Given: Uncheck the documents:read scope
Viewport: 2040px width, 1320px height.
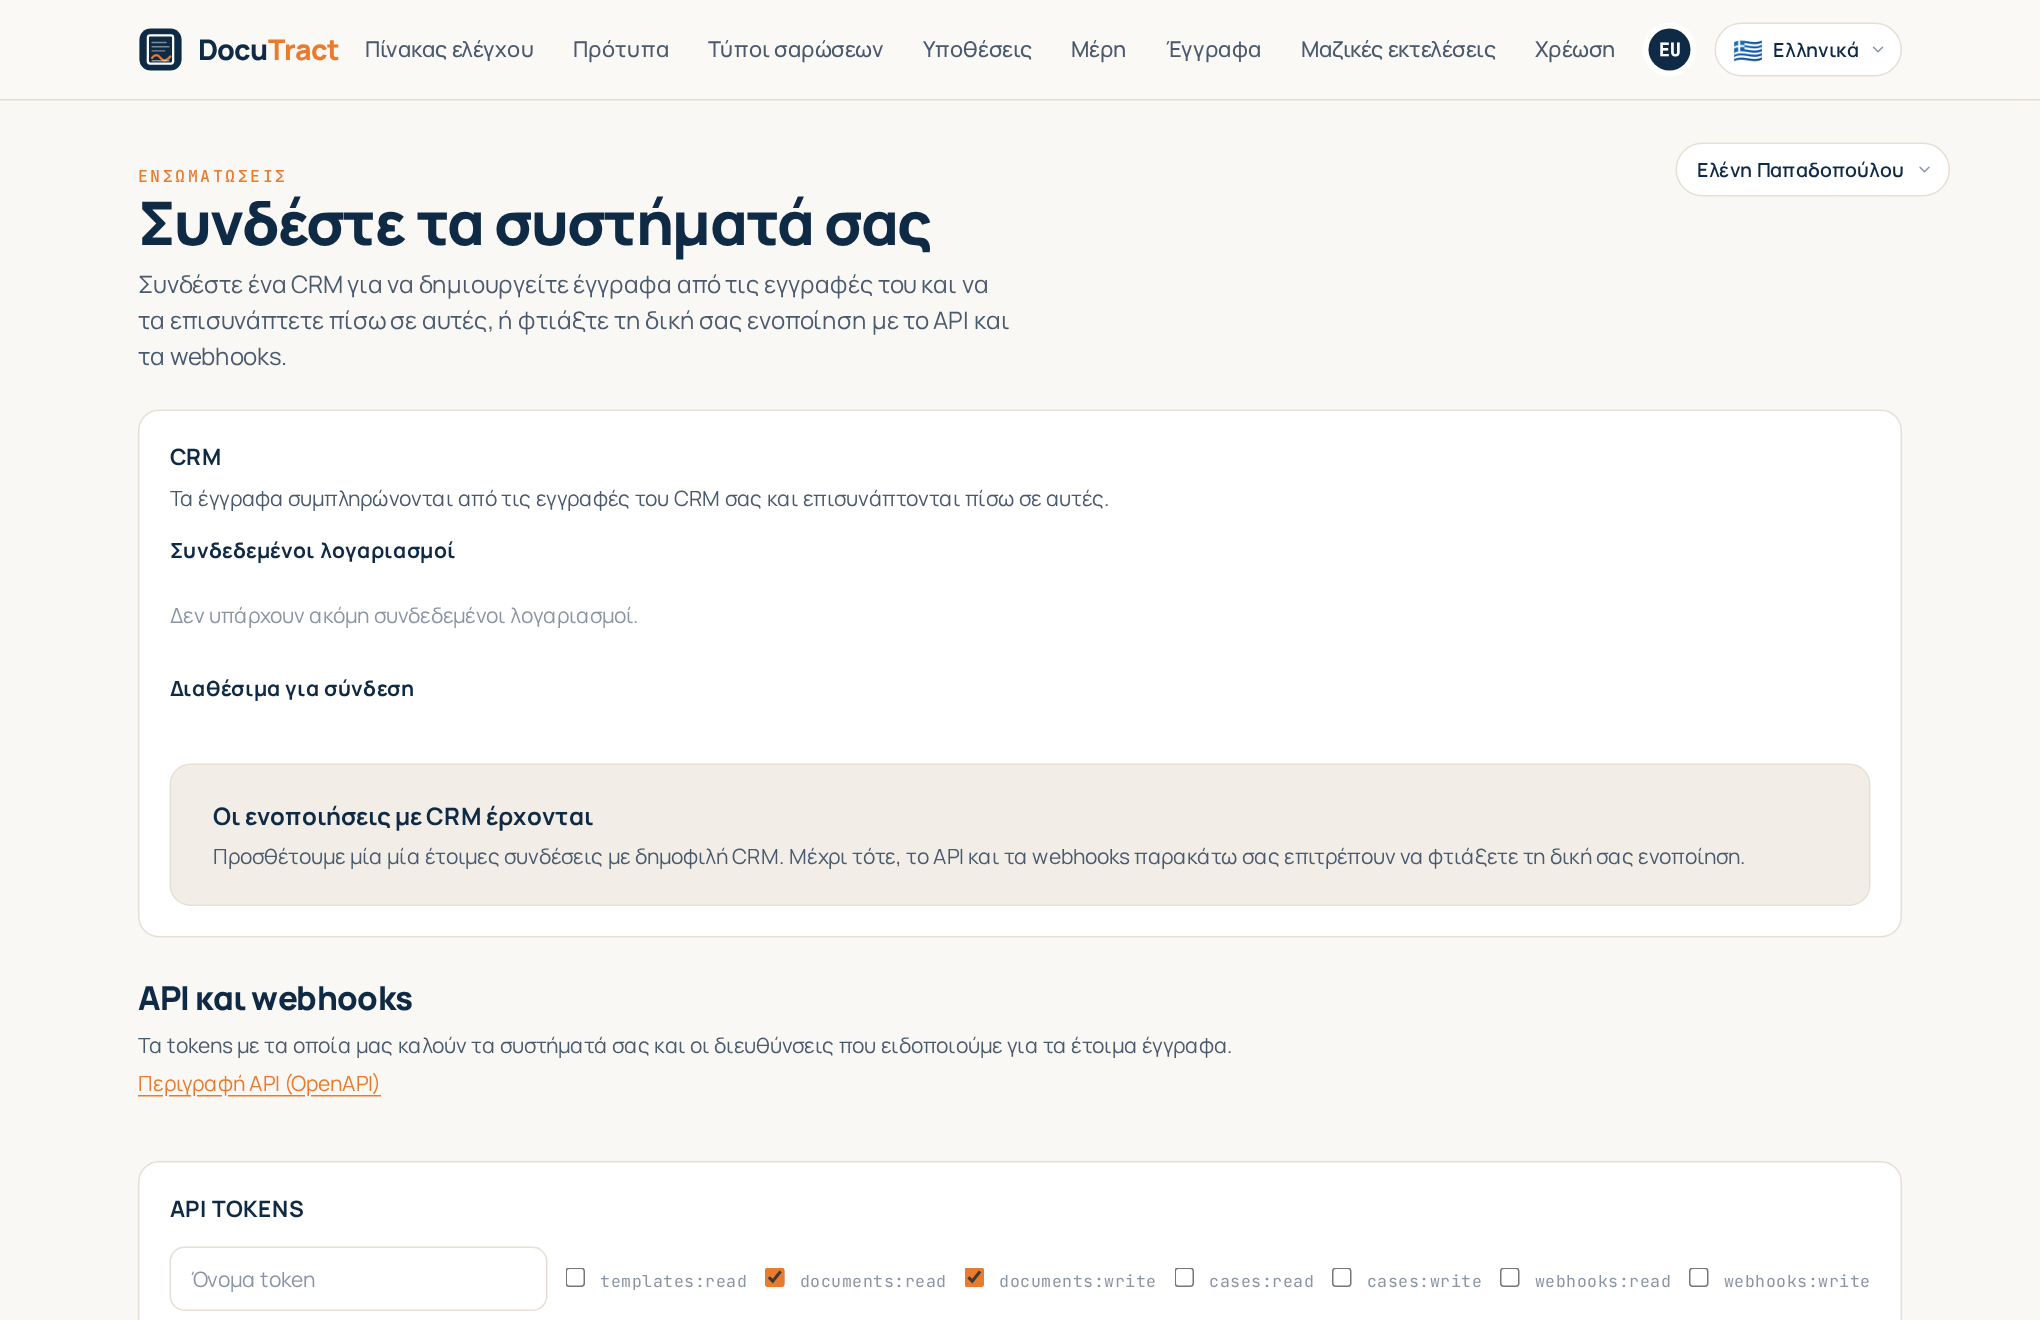Looking at the screenshot, I should [775, 1278].
